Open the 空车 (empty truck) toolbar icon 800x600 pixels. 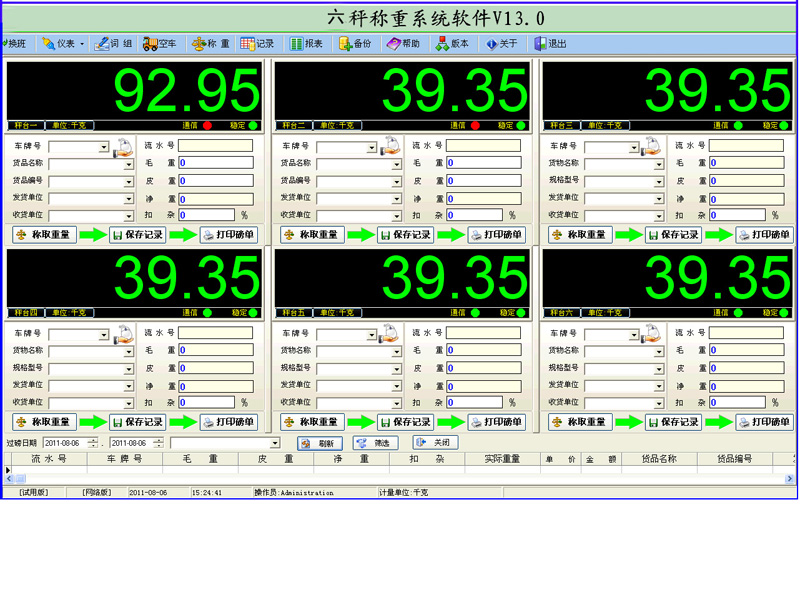pyautogui.click(x=160, y=44)
